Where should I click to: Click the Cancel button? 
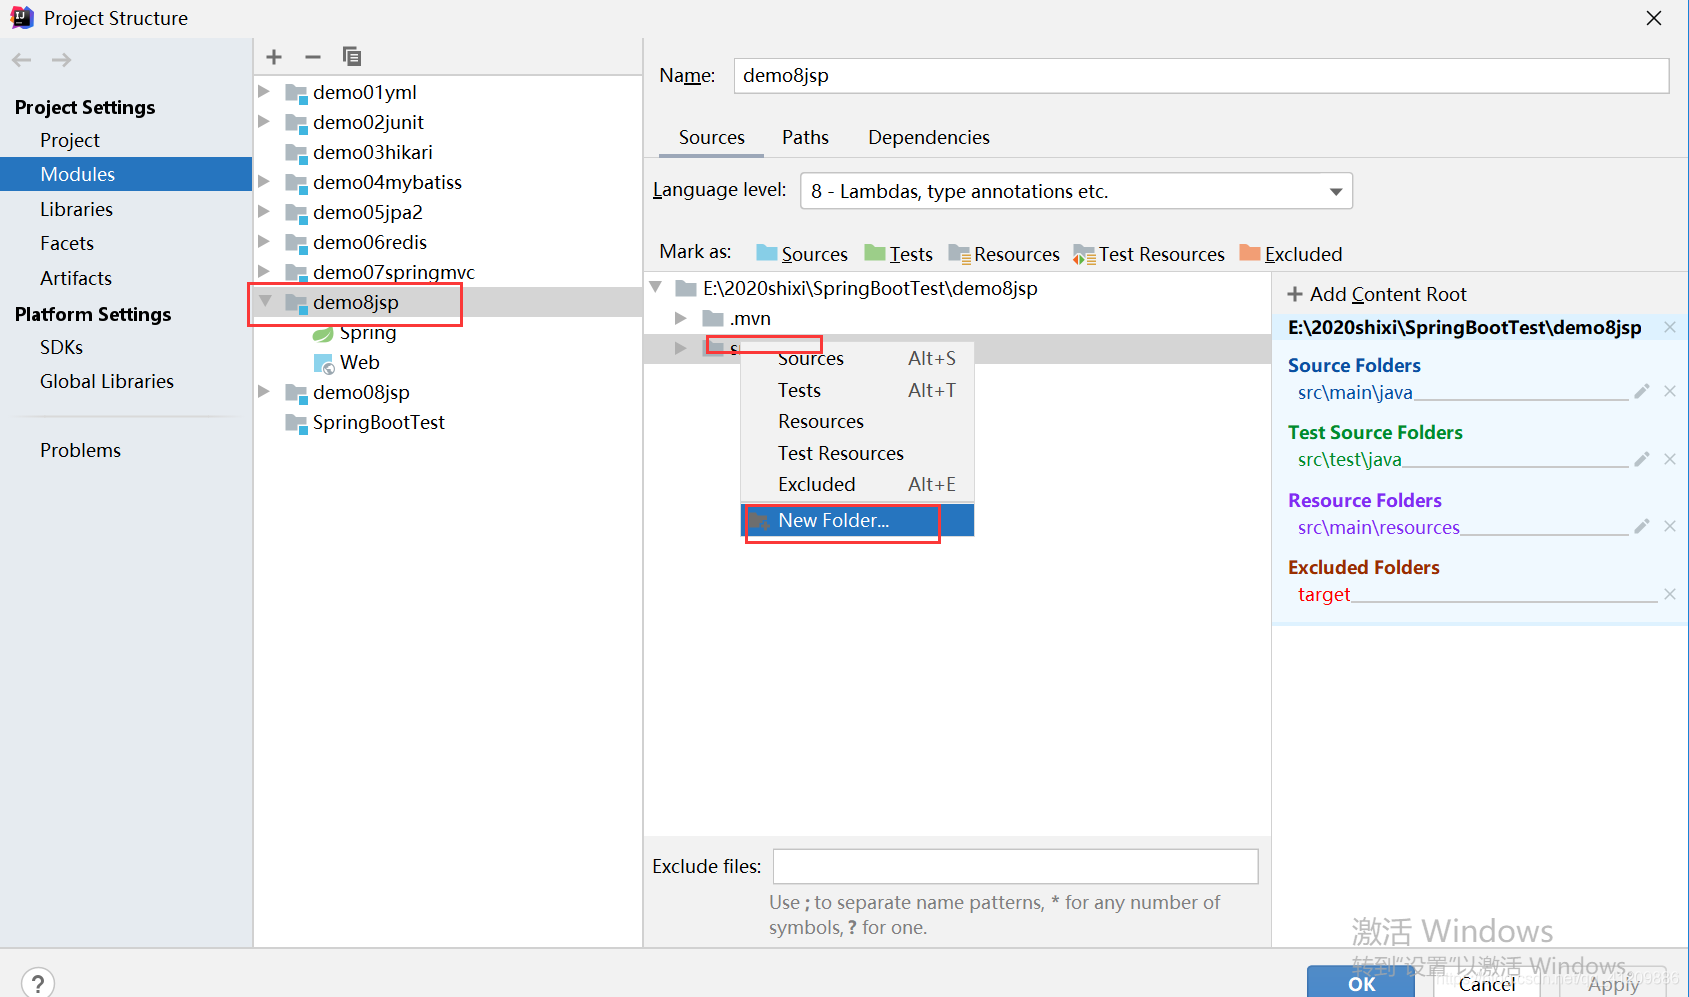(1487, 983)
